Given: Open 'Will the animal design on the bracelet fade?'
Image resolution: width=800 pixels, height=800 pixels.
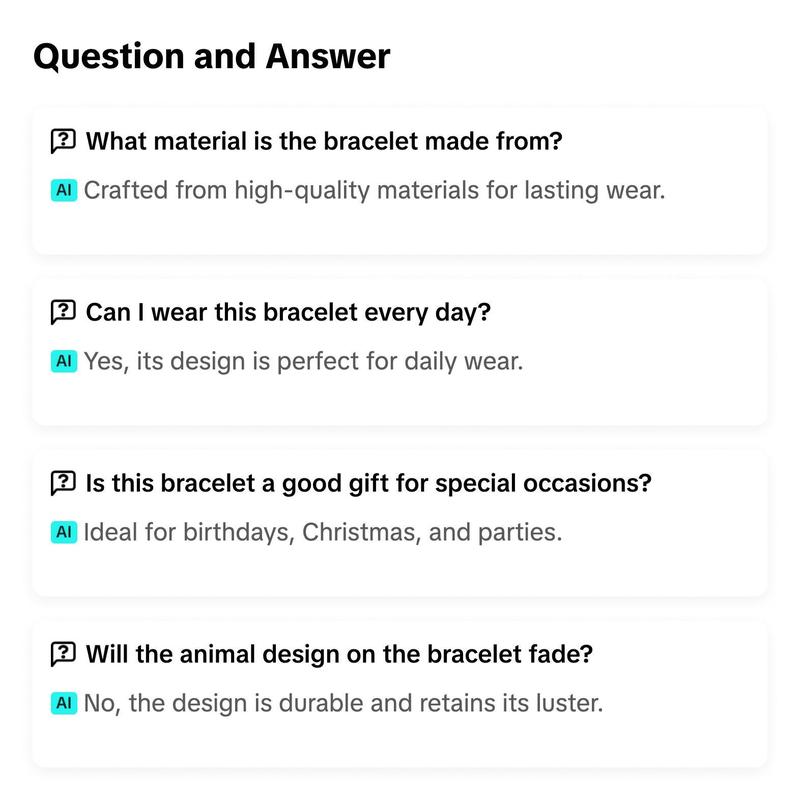Looking at the screenshot, I should tap(339, 654).
